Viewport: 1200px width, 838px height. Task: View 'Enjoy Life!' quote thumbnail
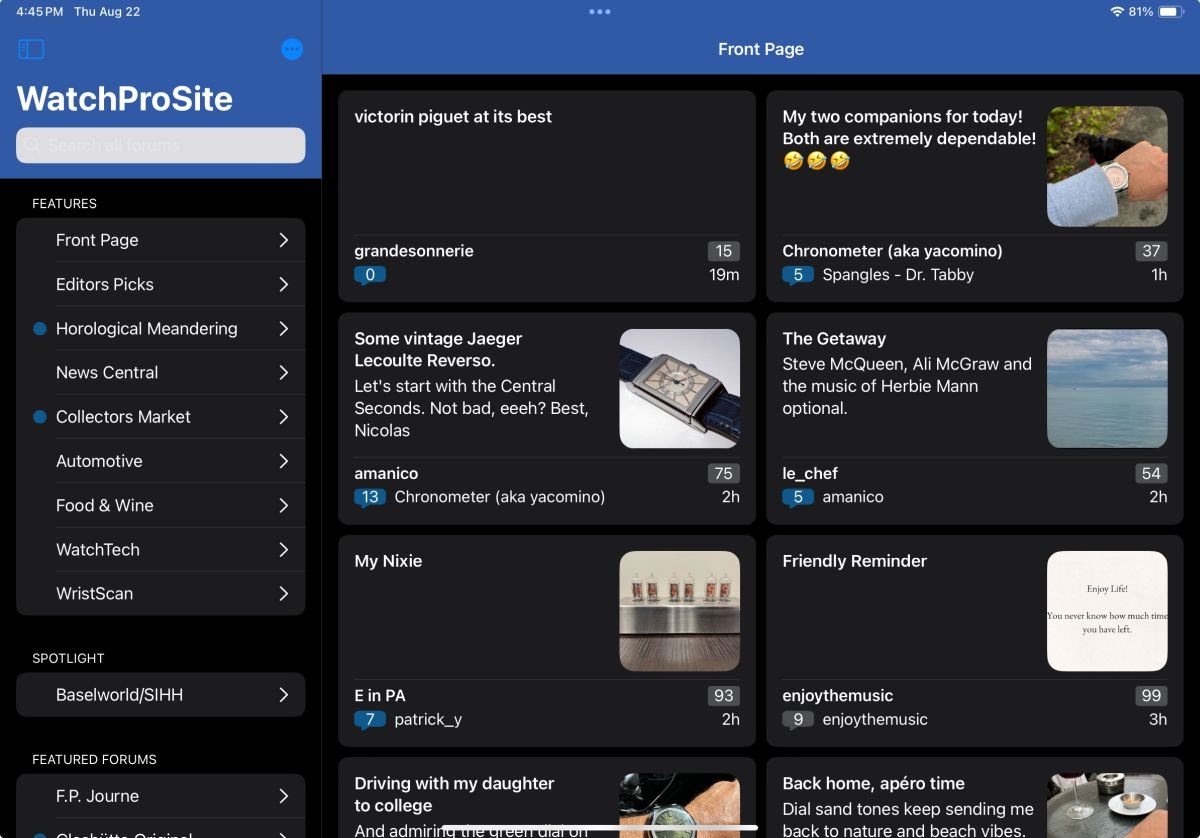[x=1107, y=611]
